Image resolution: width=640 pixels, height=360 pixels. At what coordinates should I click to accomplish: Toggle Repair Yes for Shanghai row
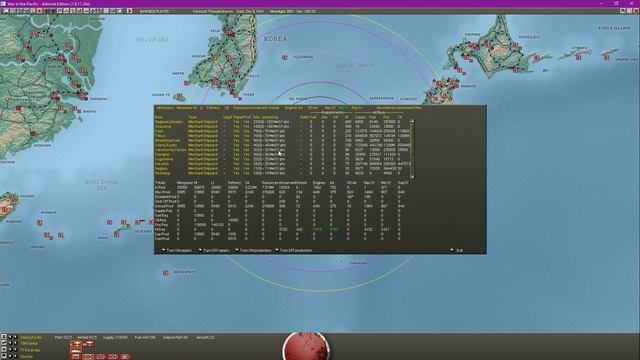pyautogui.click(x=236, y=155)
